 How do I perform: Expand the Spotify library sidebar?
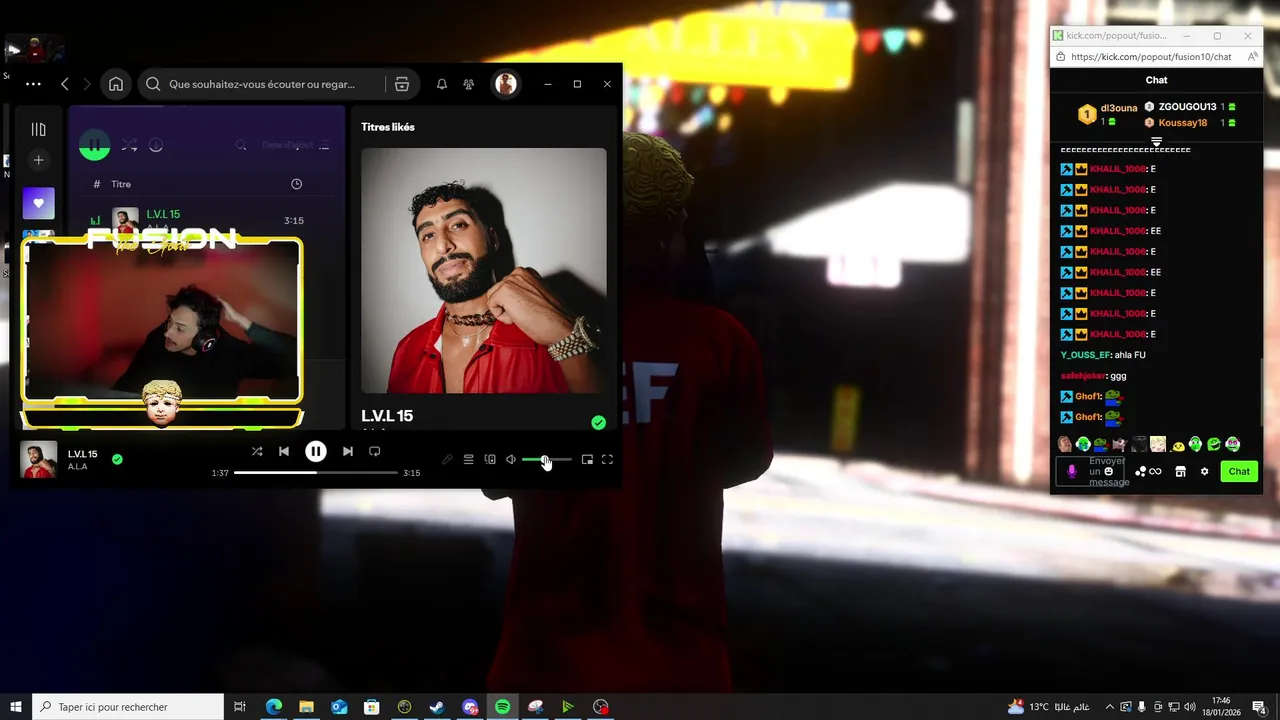point(38,129)
